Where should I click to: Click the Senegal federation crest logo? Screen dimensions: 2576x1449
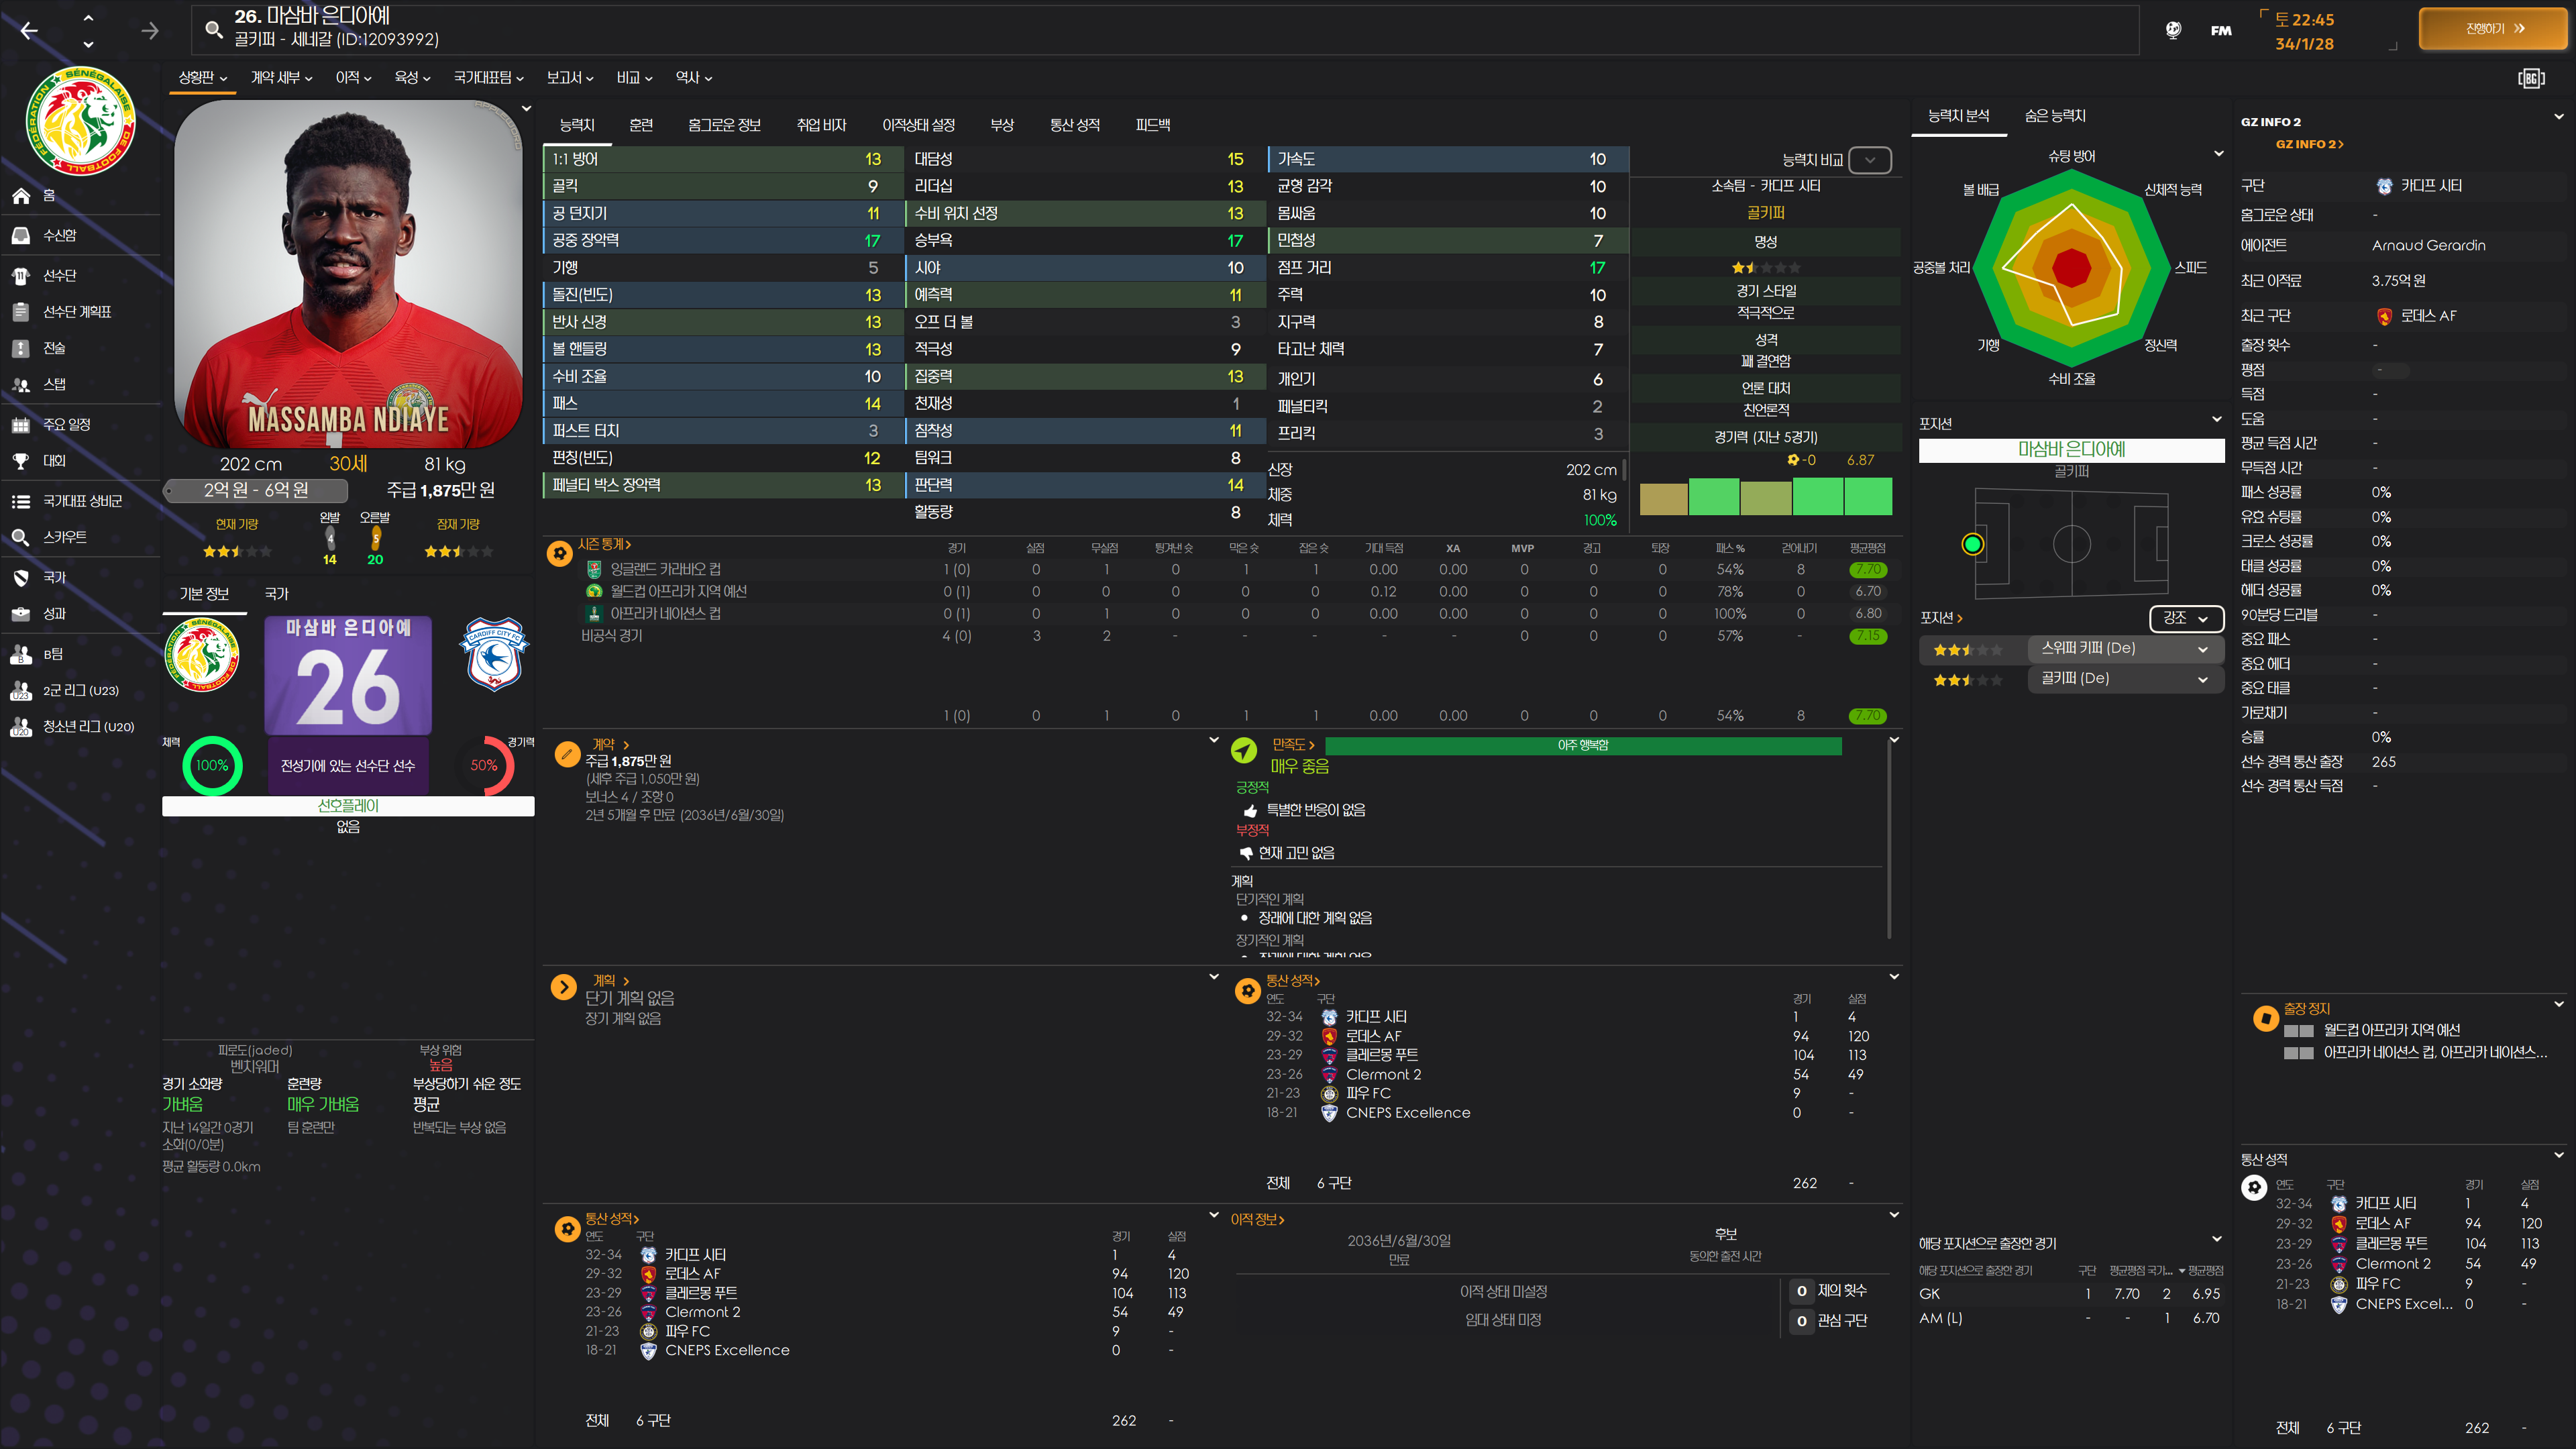pyautogui.click(x=80, y=122)
